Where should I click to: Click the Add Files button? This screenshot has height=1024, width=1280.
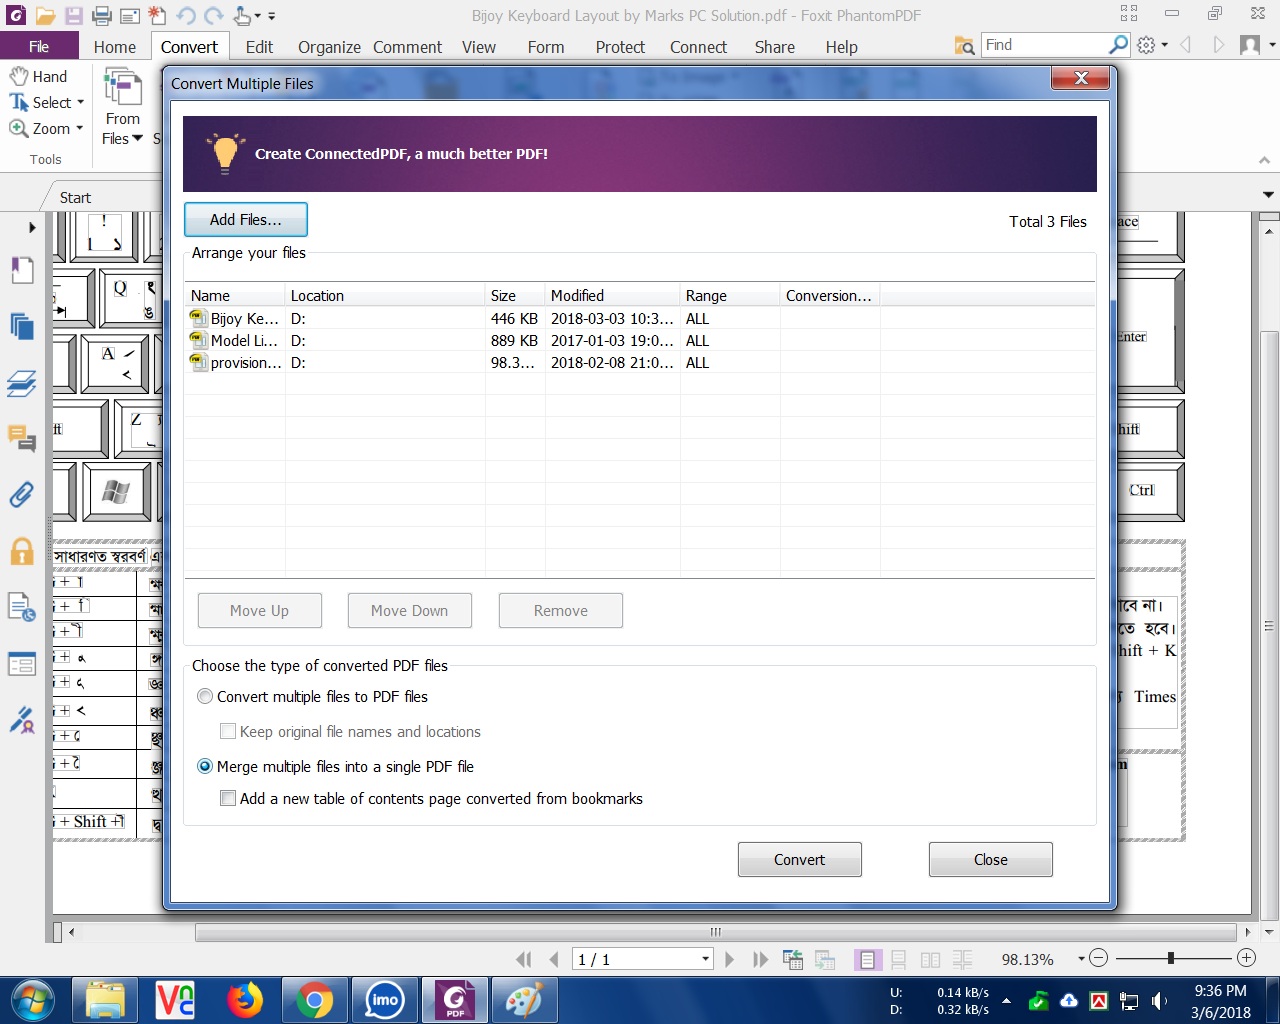coord(245,220)
